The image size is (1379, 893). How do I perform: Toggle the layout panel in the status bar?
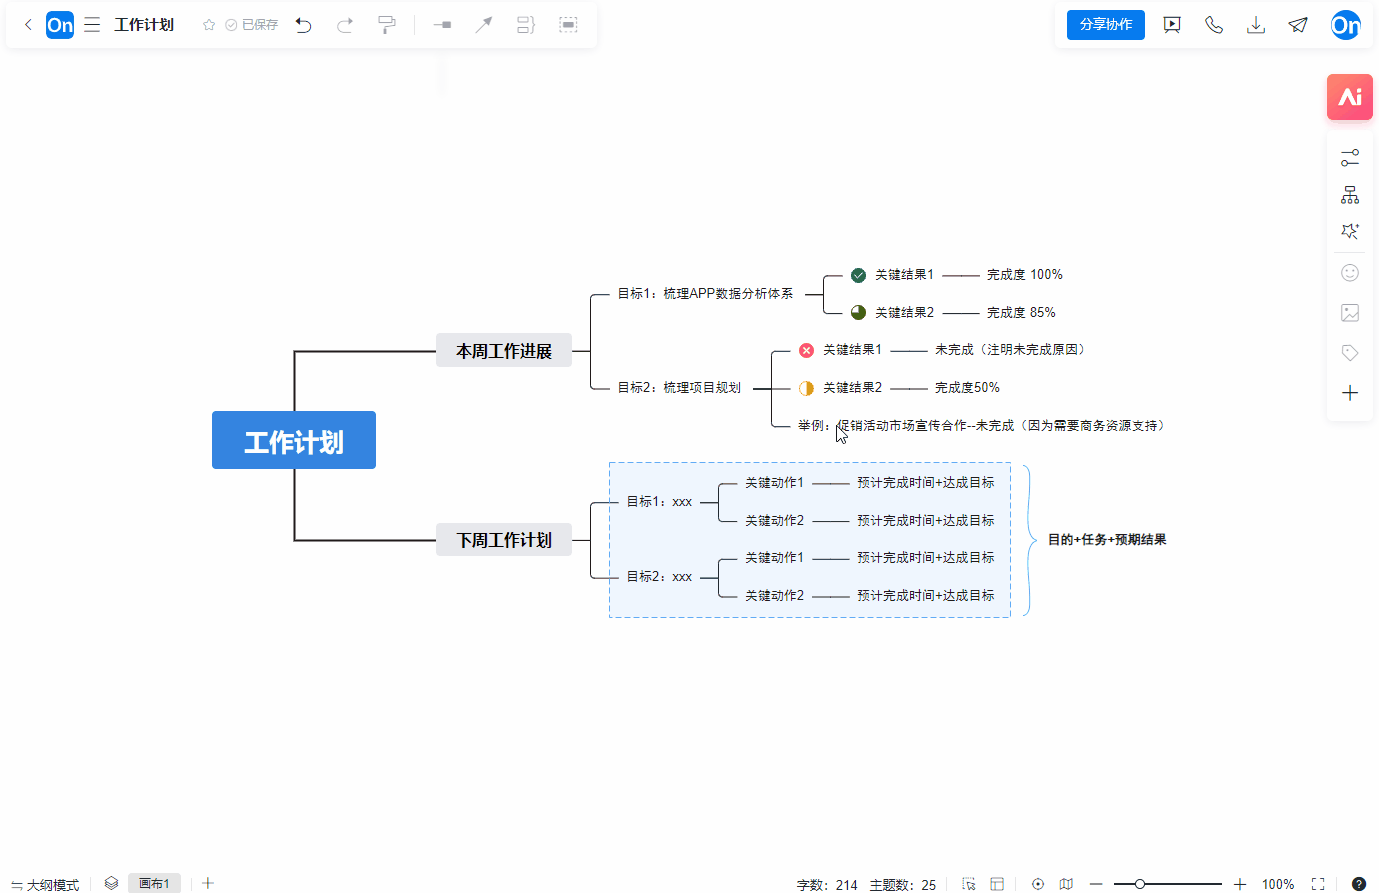pos(997,884)
